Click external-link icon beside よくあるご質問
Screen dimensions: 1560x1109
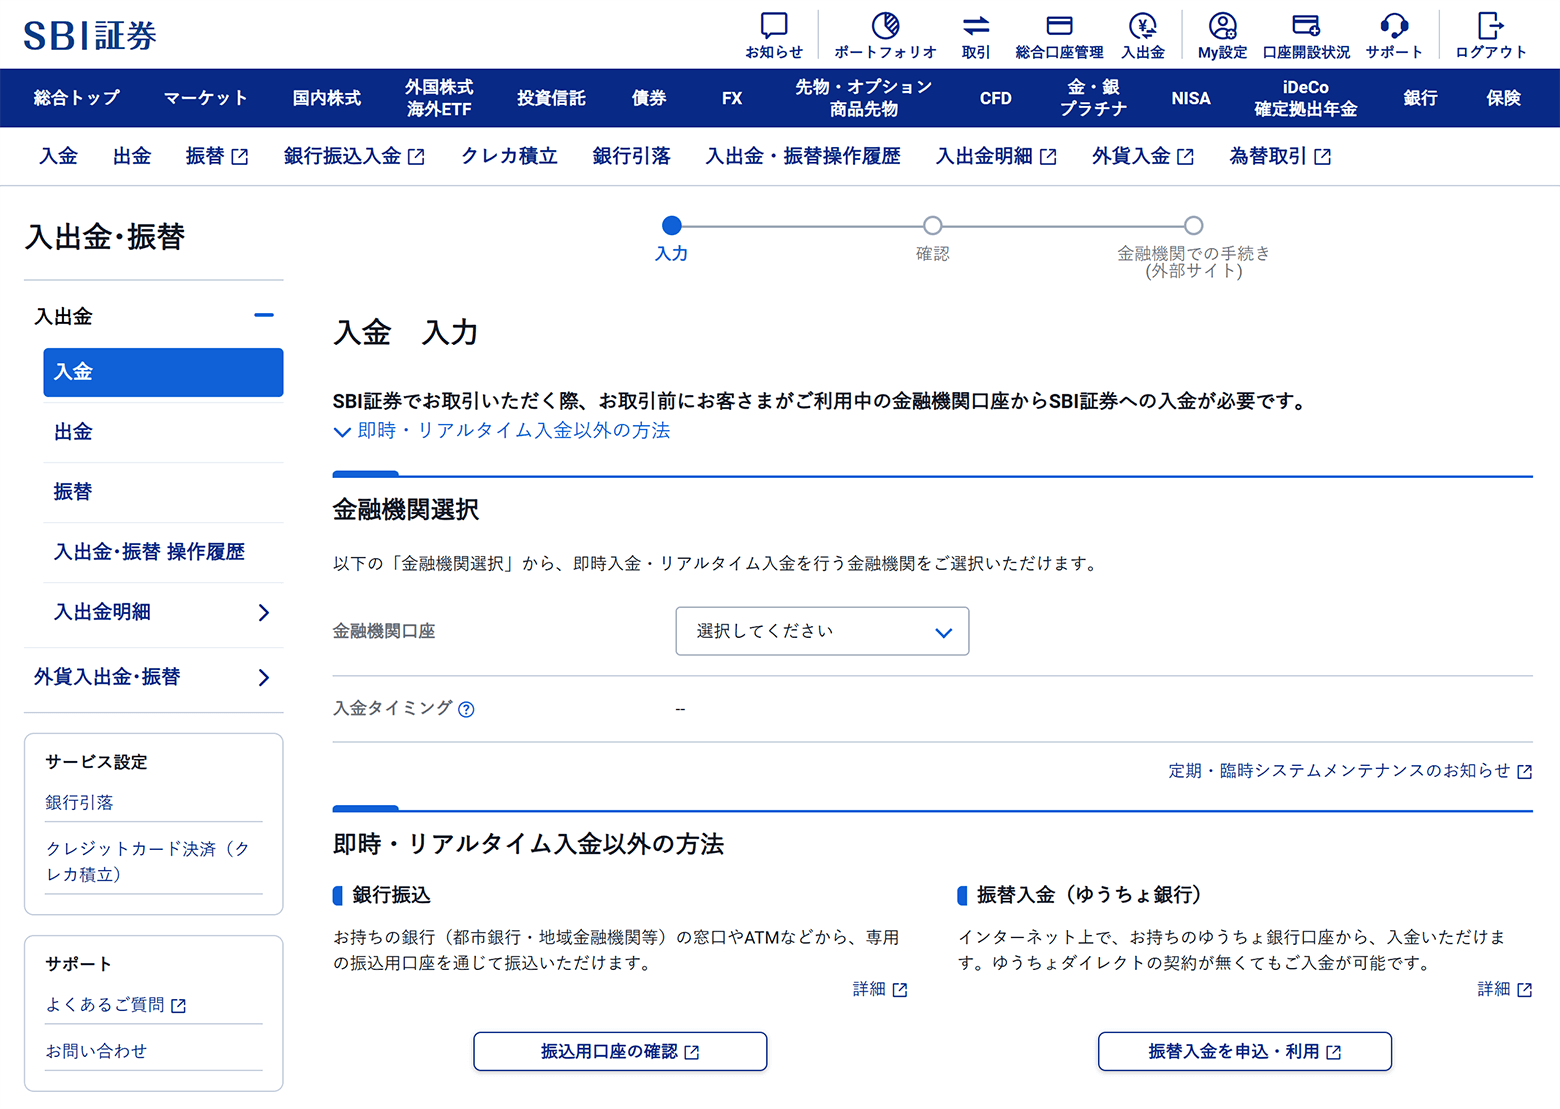pyautogui.click(x=179, y=1006)
